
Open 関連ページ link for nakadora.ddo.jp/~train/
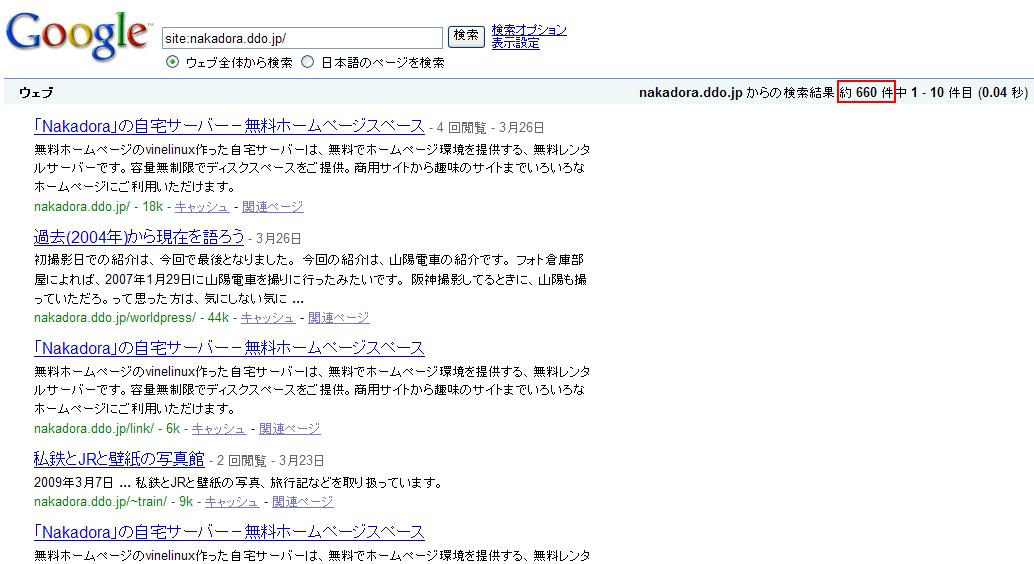pos(303,502)
